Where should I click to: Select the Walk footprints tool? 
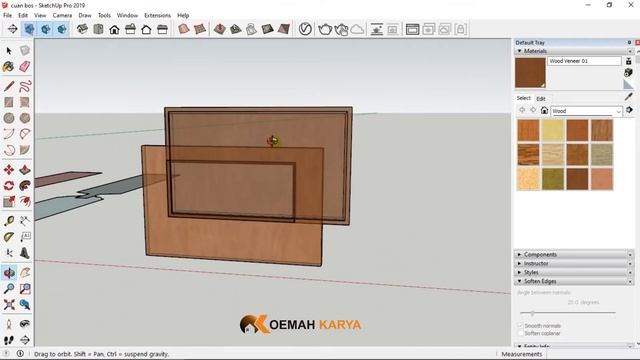point(9,340)
